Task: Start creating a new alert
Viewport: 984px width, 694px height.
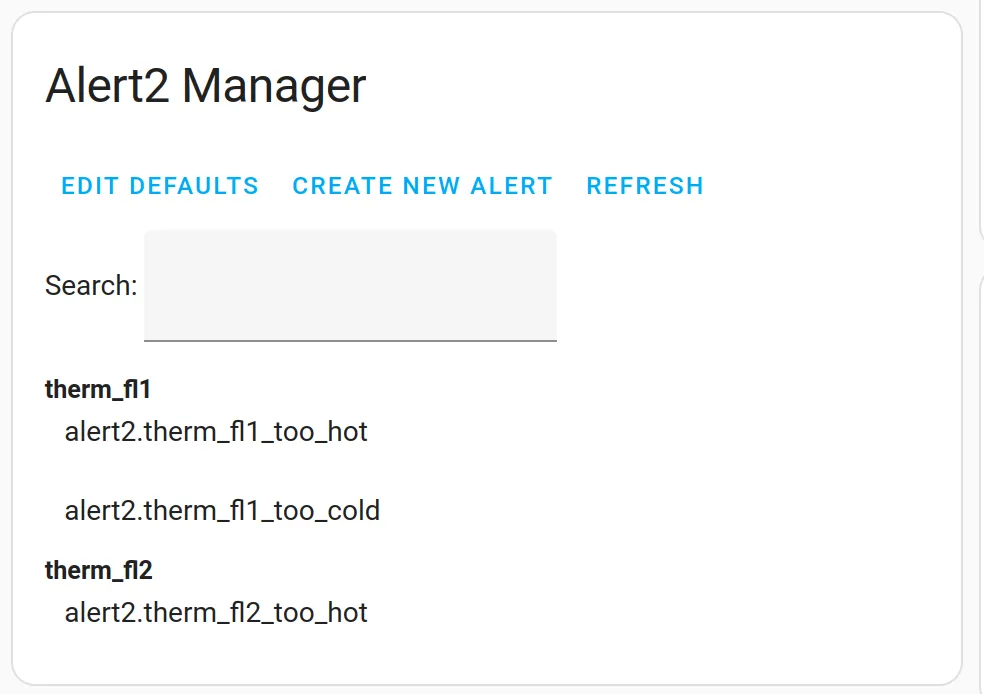Action: click(422, 186)
